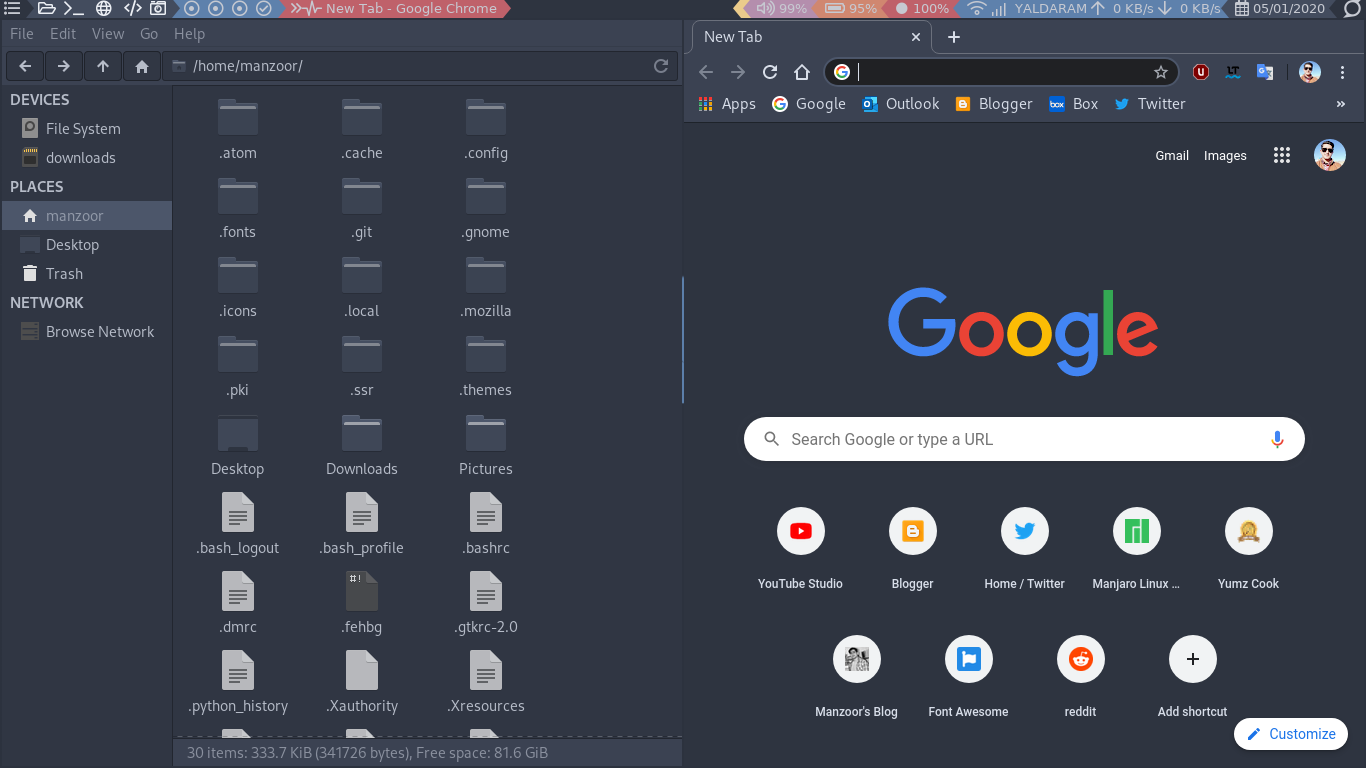The image size is (1366, 768).
Task: Open terminal from top panel icon
Action: [x=73, y=8]
